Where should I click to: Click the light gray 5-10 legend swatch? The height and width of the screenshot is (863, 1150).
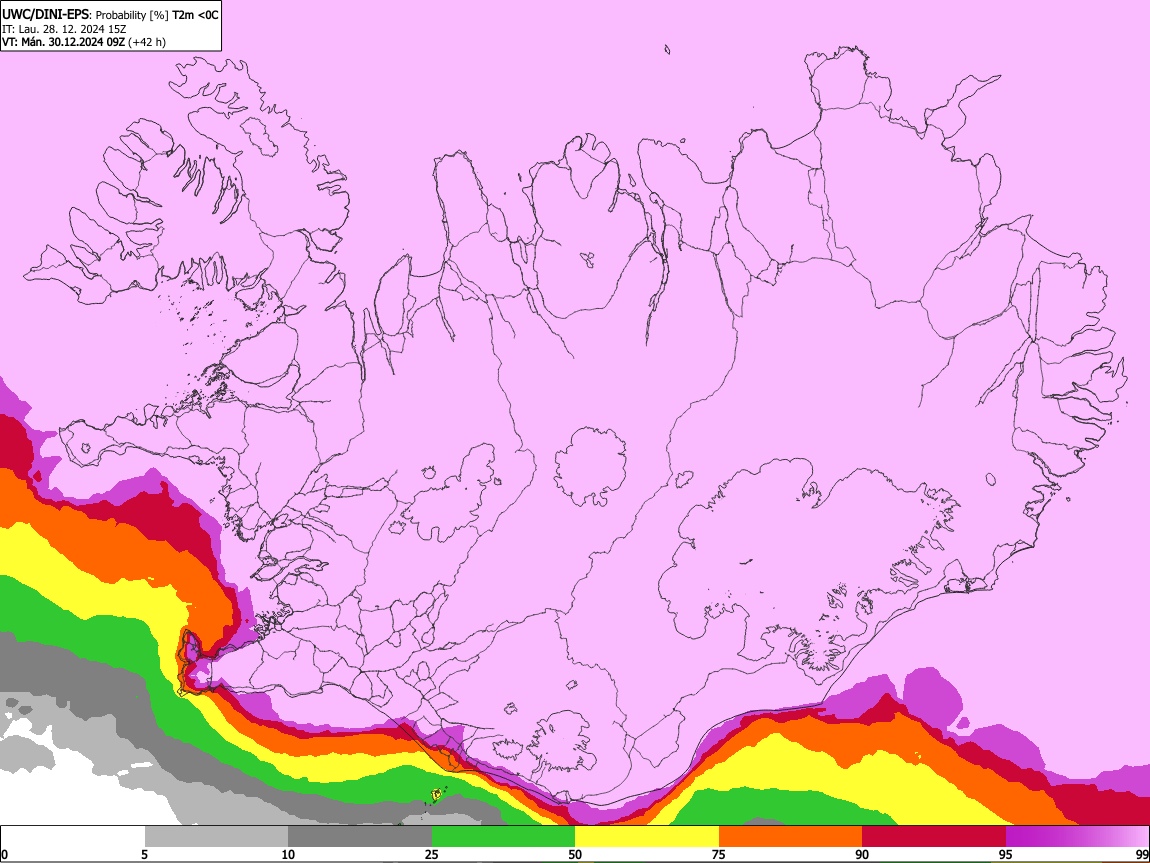[216, 837]
